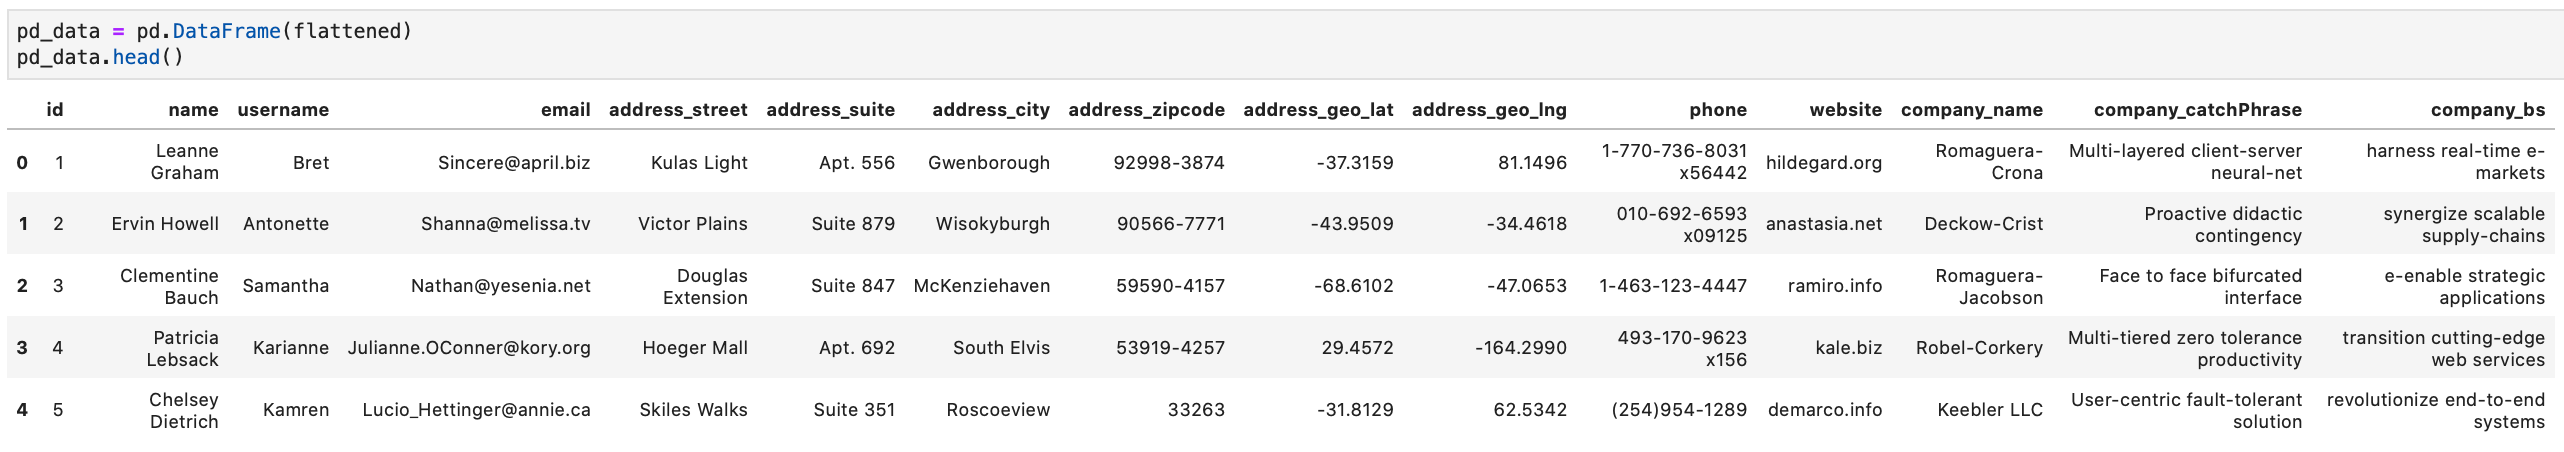The image size is (2564, 452).
Task: Click the username column header
Action: [283, 110]
